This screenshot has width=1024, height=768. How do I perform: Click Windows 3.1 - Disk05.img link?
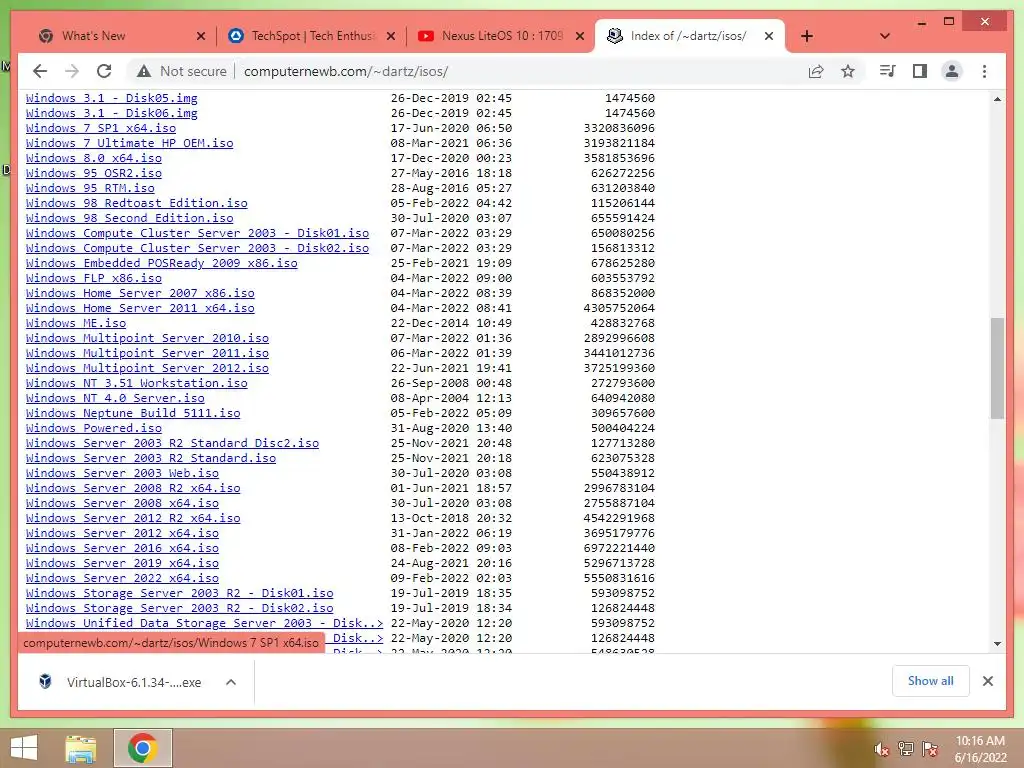[x=112, y=98]
